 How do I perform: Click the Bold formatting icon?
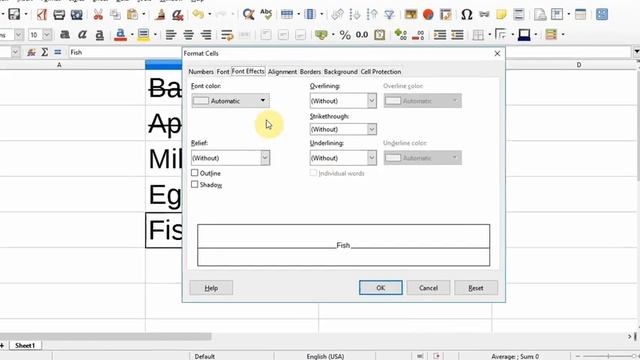pyautogui.click(x=64, y=35)
